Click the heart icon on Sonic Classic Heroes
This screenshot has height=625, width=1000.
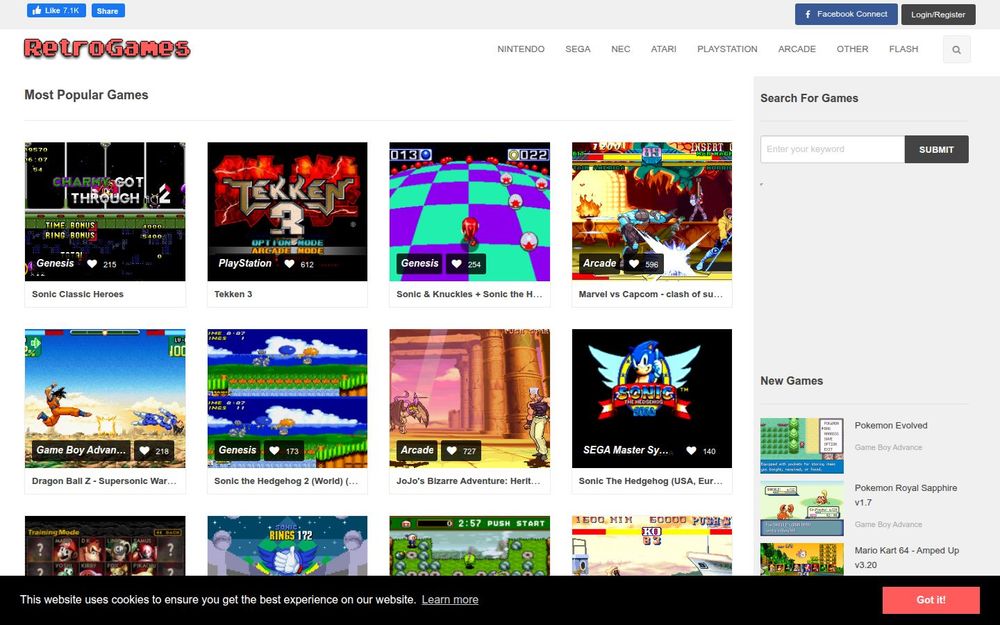(92, 263)
